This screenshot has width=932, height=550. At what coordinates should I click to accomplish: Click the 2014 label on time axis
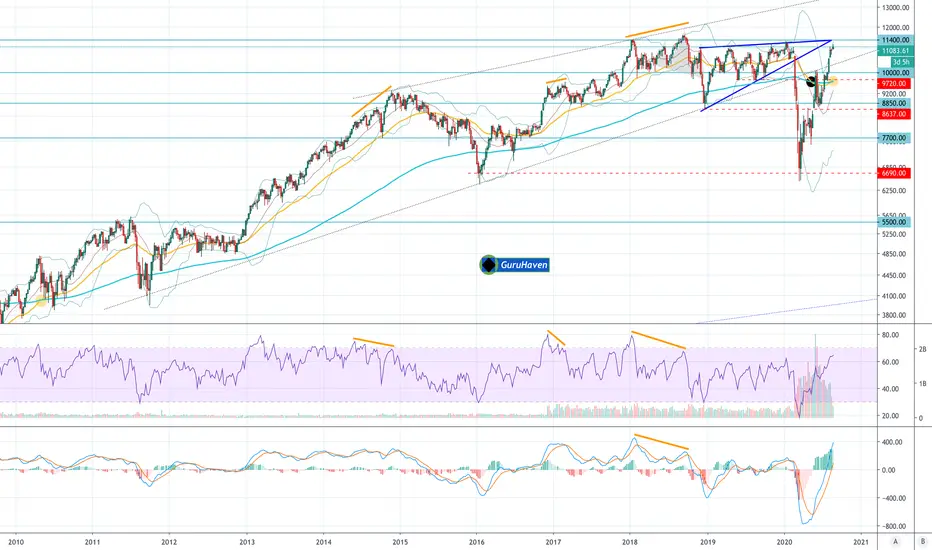[x=323, y=542]
